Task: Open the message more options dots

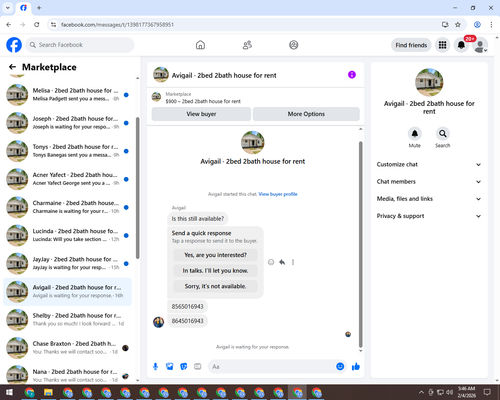Action: click(293, 262)
